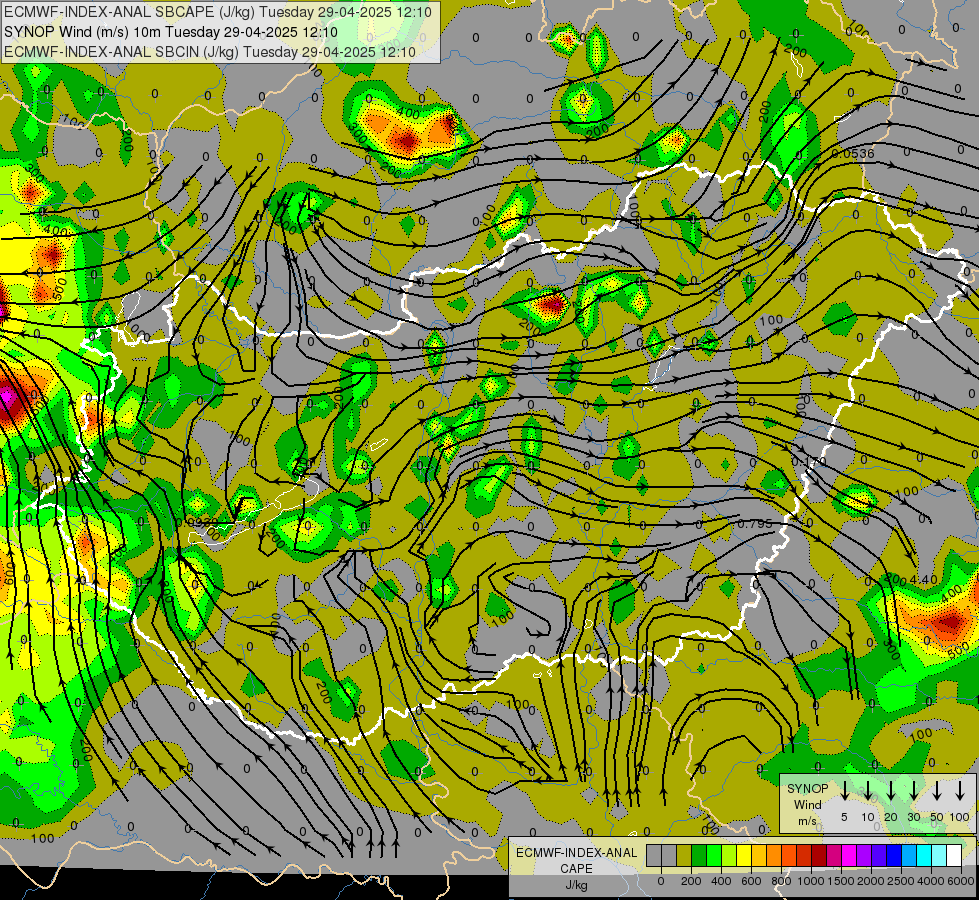Click the '800' tick label in CAPE legend
This screenshot has height=900, width=979.
pyautogui.click(x=781, y=881)
